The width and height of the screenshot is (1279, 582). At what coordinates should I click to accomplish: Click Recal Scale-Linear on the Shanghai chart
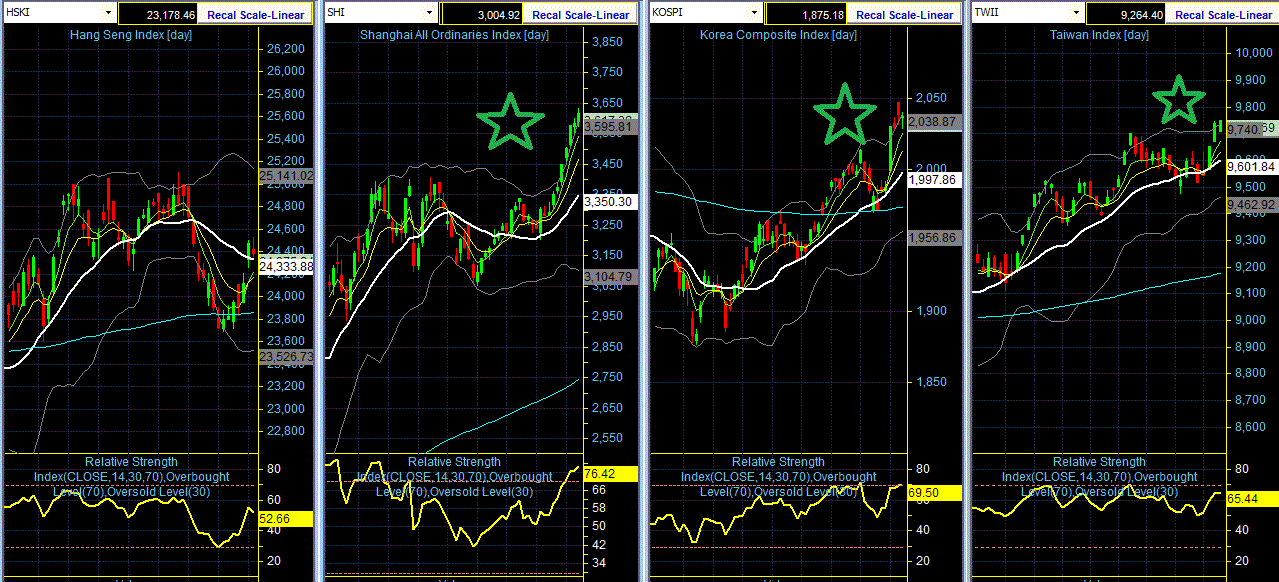(580, 14)
